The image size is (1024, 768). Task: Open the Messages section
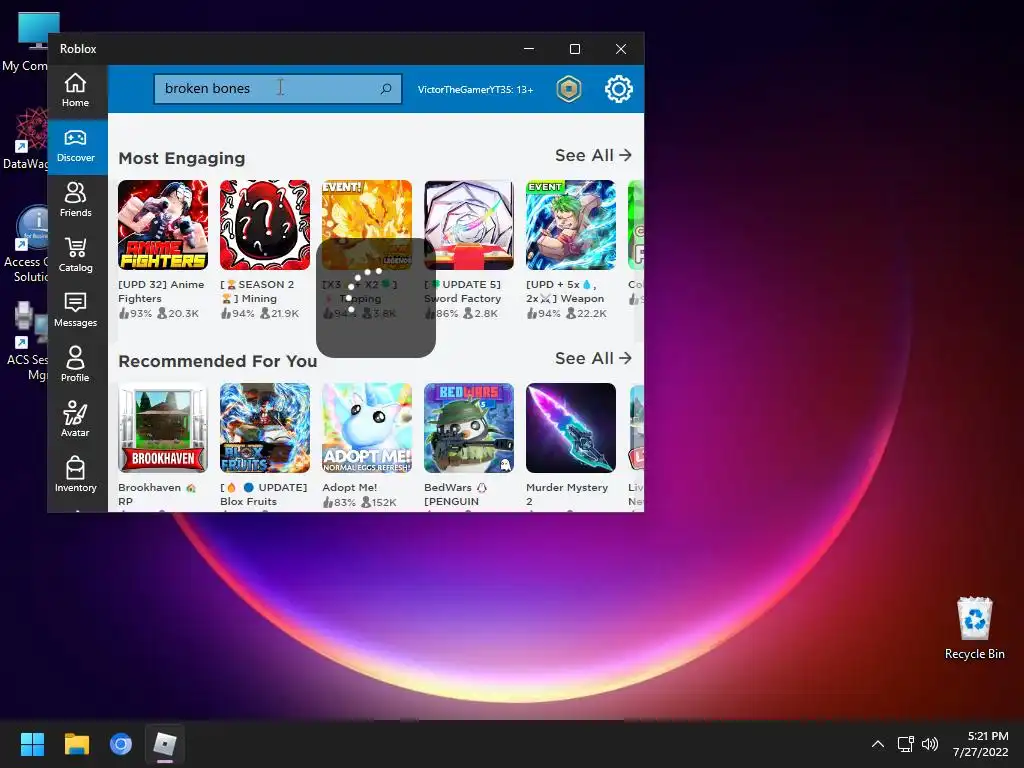point(75,310)
